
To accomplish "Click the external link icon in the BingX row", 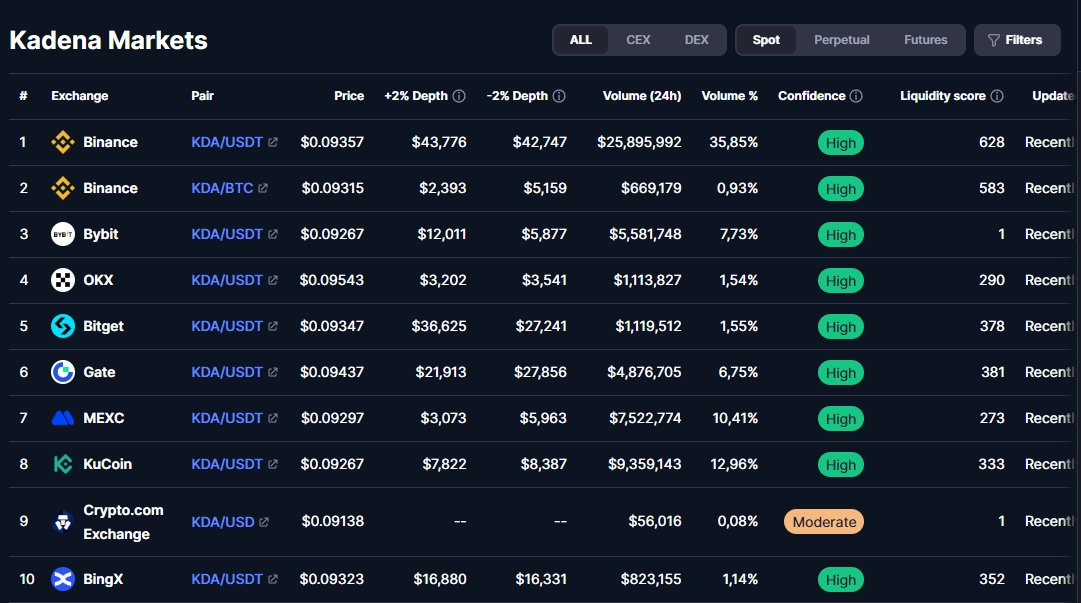I will click(273, 579).
